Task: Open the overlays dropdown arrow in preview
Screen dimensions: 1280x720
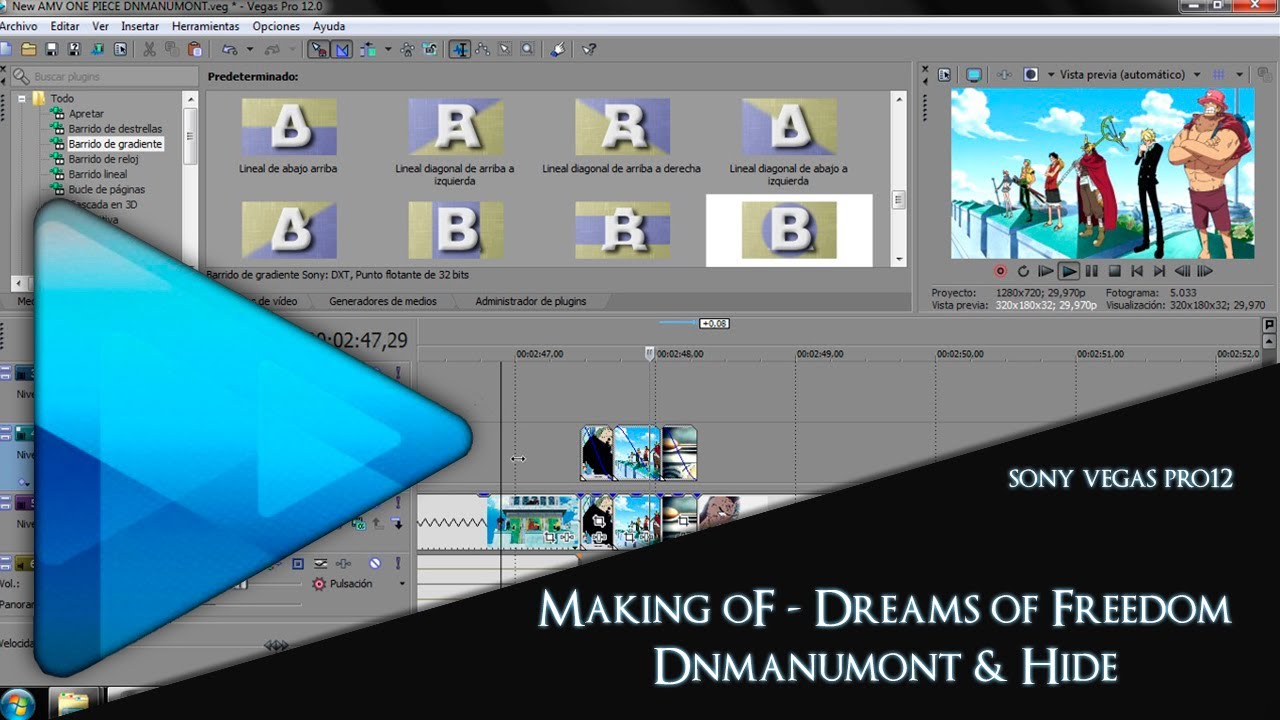Action: pyautogui.click(x=1239, y=75)
